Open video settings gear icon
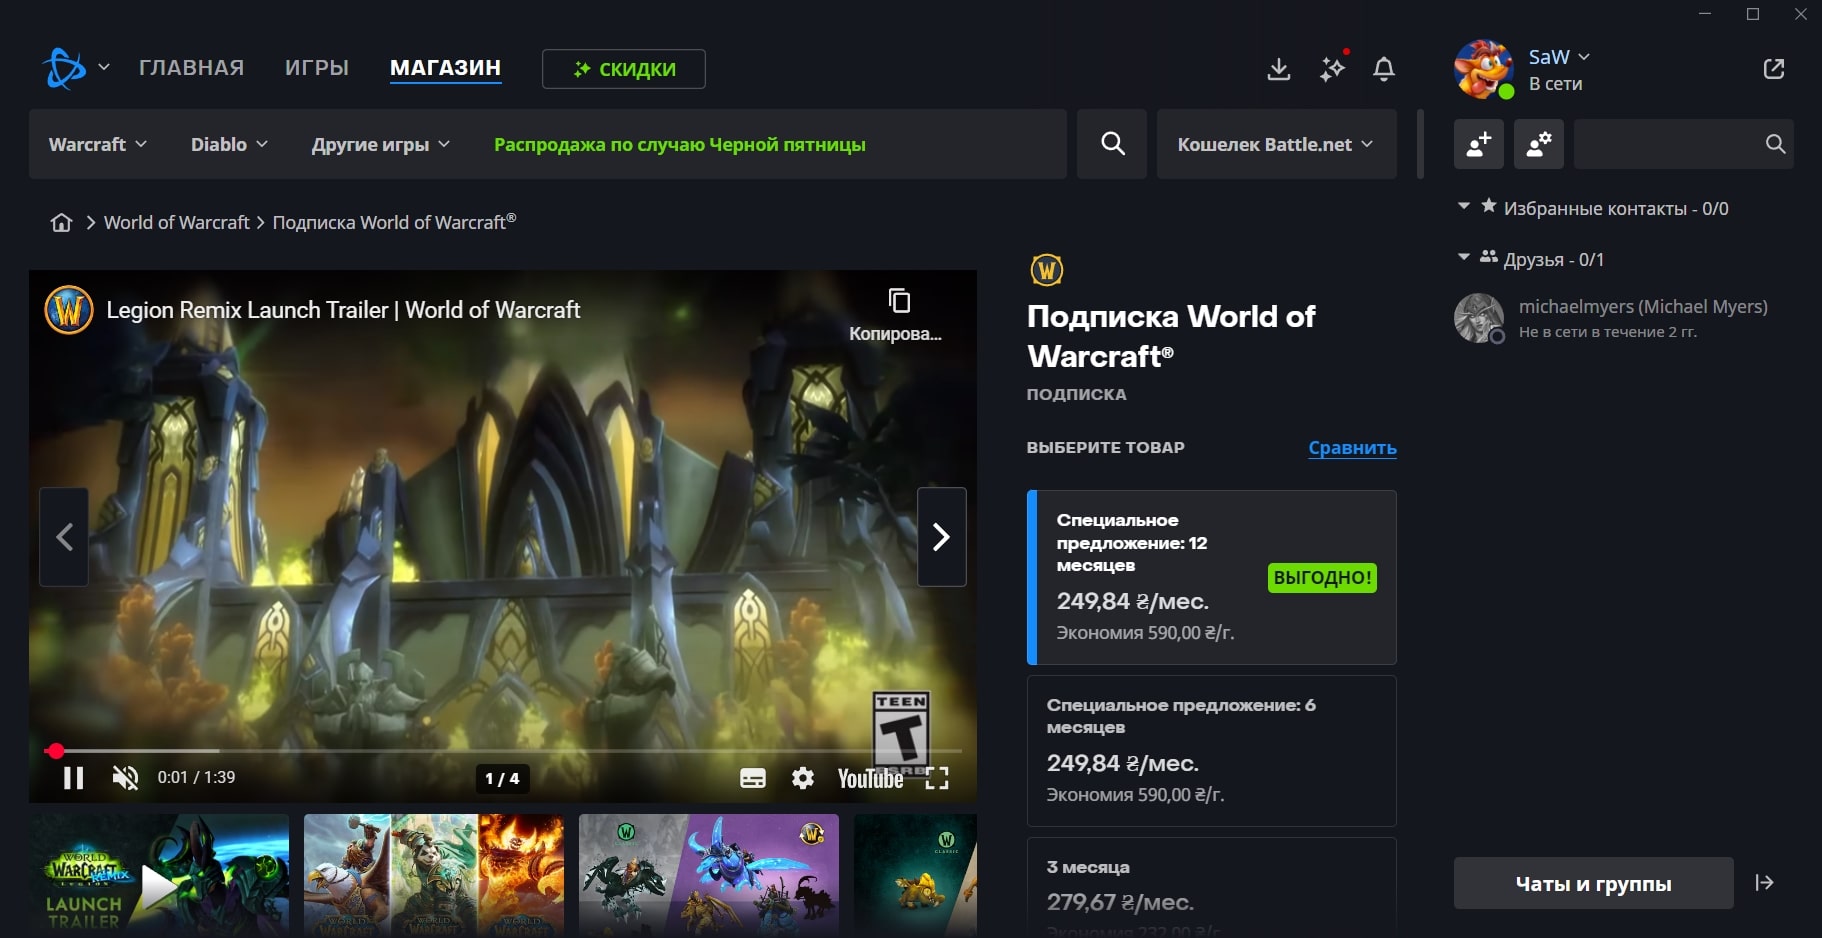 [802, 778]
